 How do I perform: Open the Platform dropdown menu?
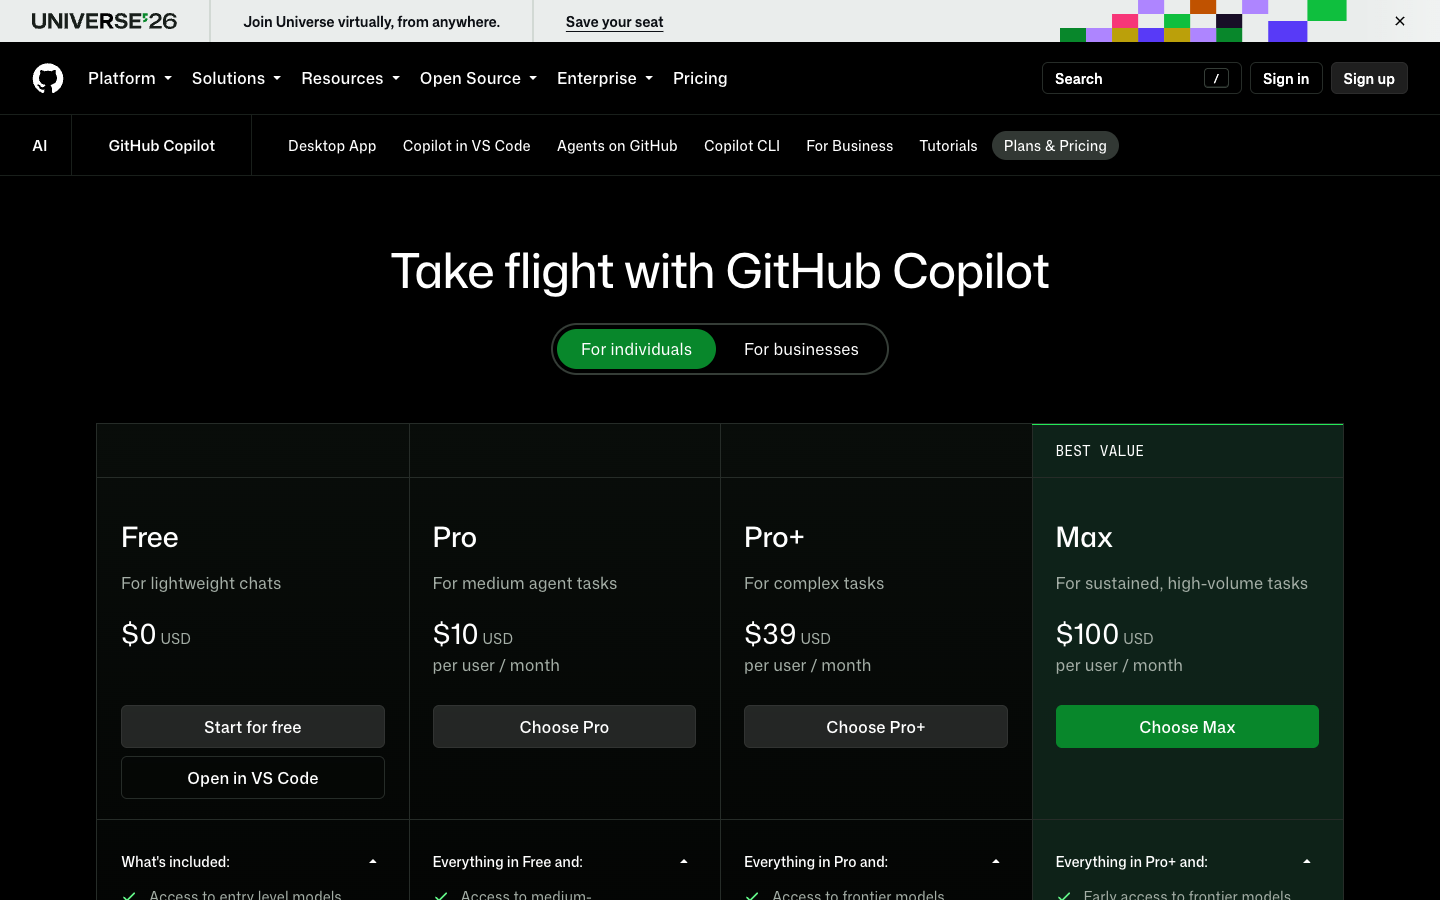(x=130, y=78)
